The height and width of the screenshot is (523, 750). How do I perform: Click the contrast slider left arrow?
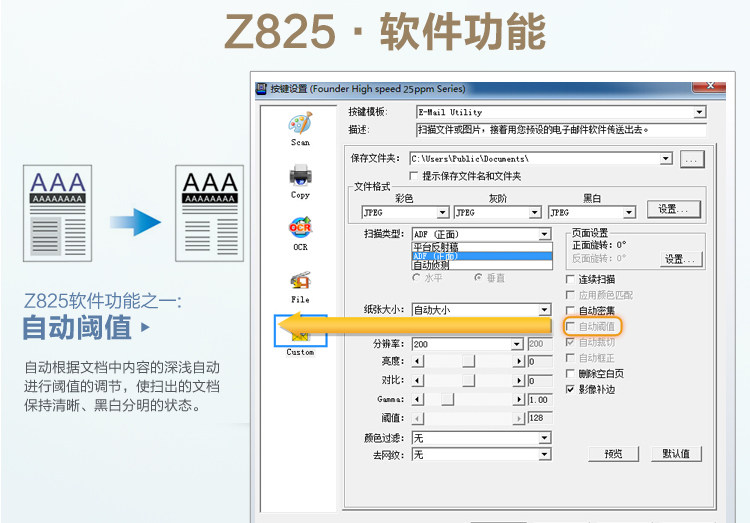[x=418, y=381]
